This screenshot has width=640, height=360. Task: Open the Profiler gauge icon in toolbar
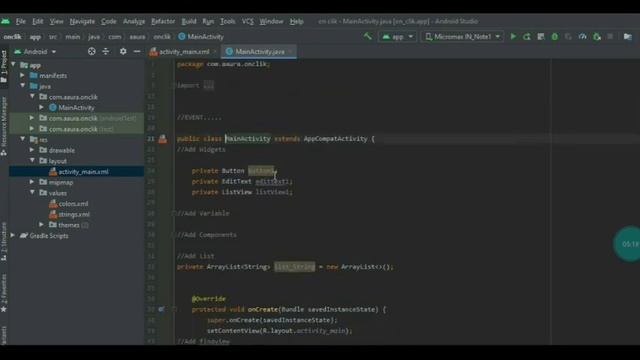click(582, 36)
